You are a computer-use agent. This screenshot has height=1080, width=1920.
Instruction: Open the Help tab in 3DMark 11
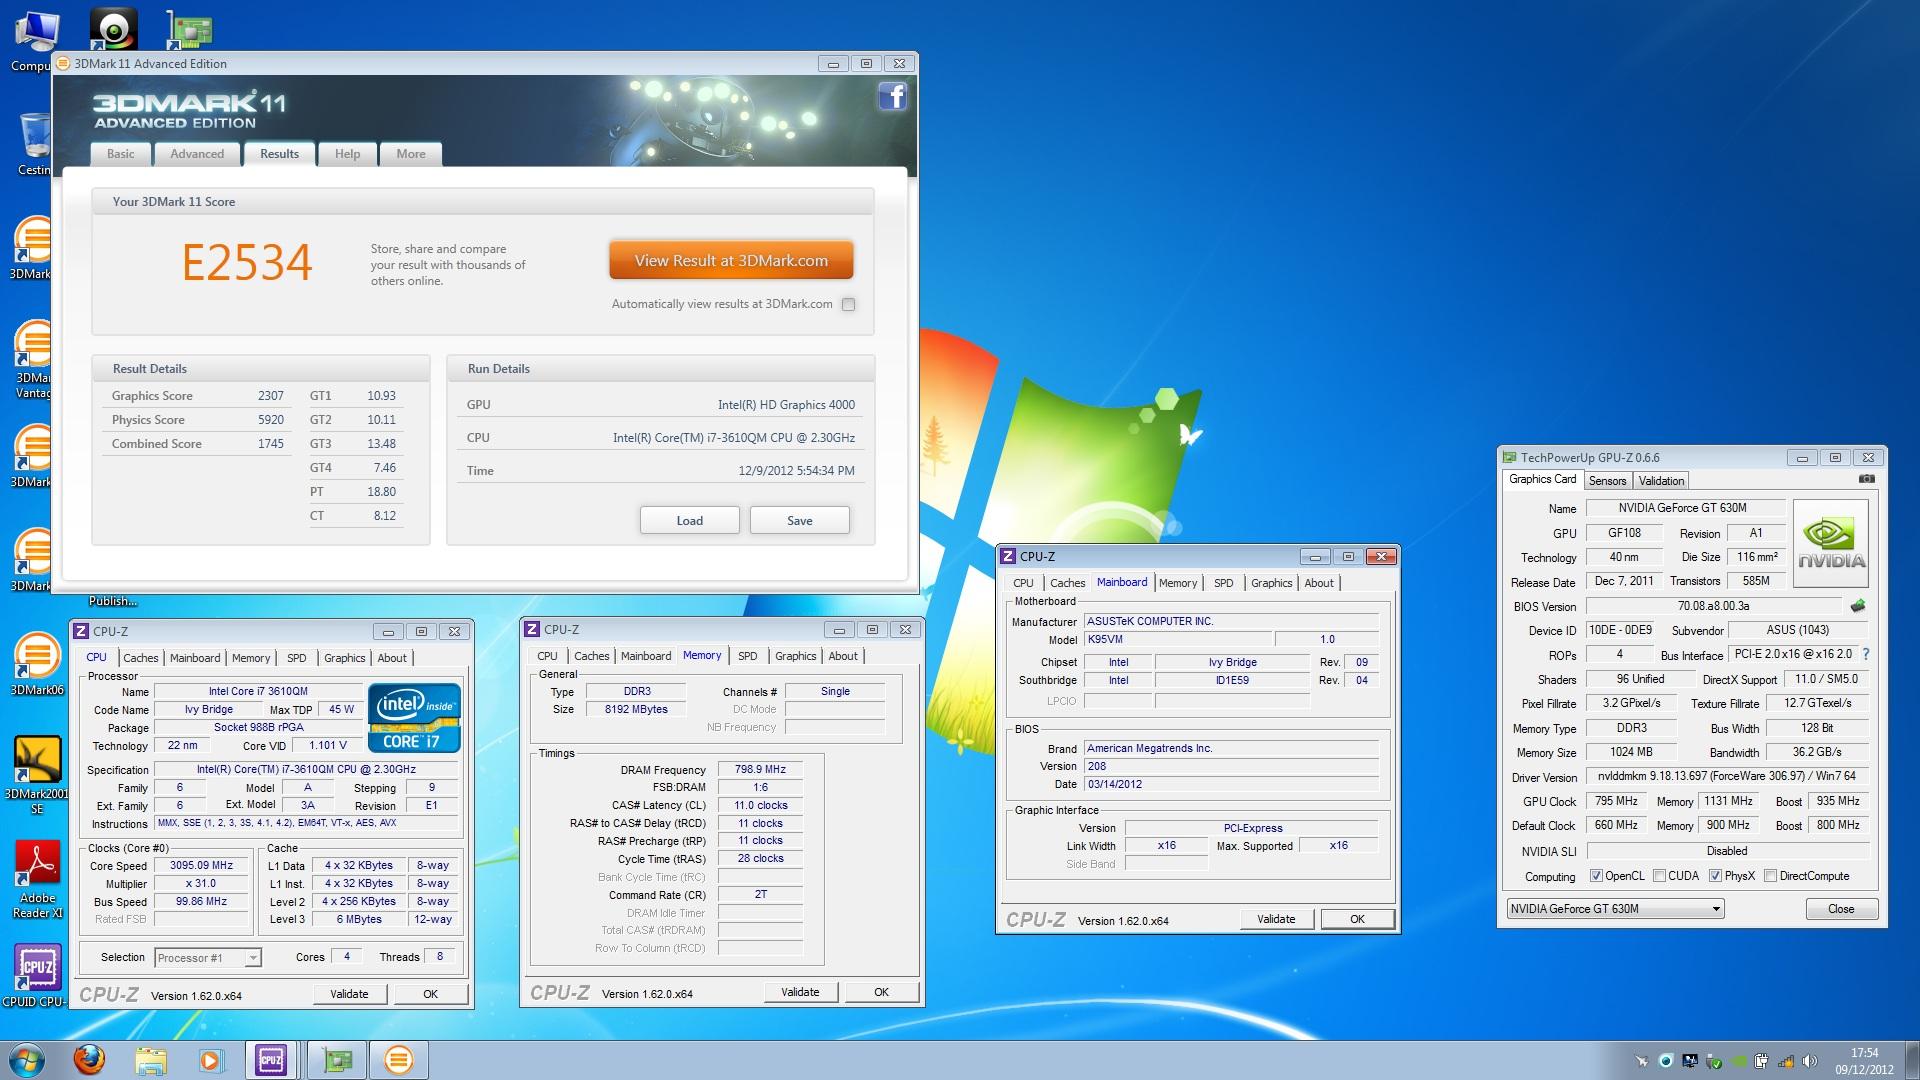(x=347, y=154)
